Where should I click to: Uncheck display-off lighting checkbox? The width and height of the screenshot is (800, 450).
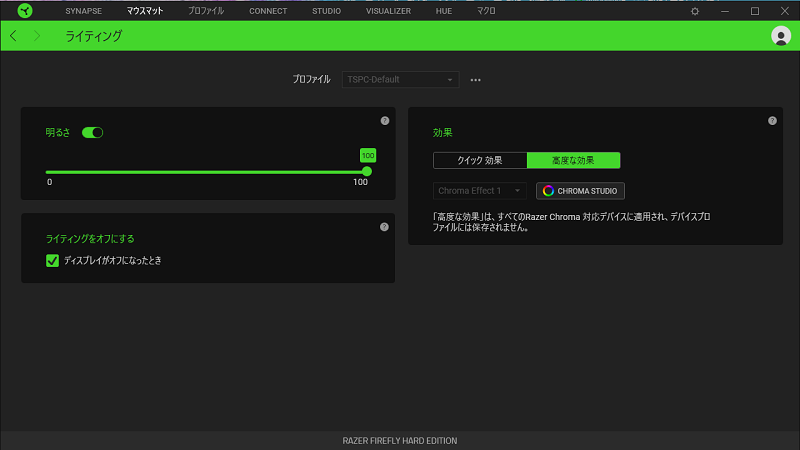[x=52, y=261]
